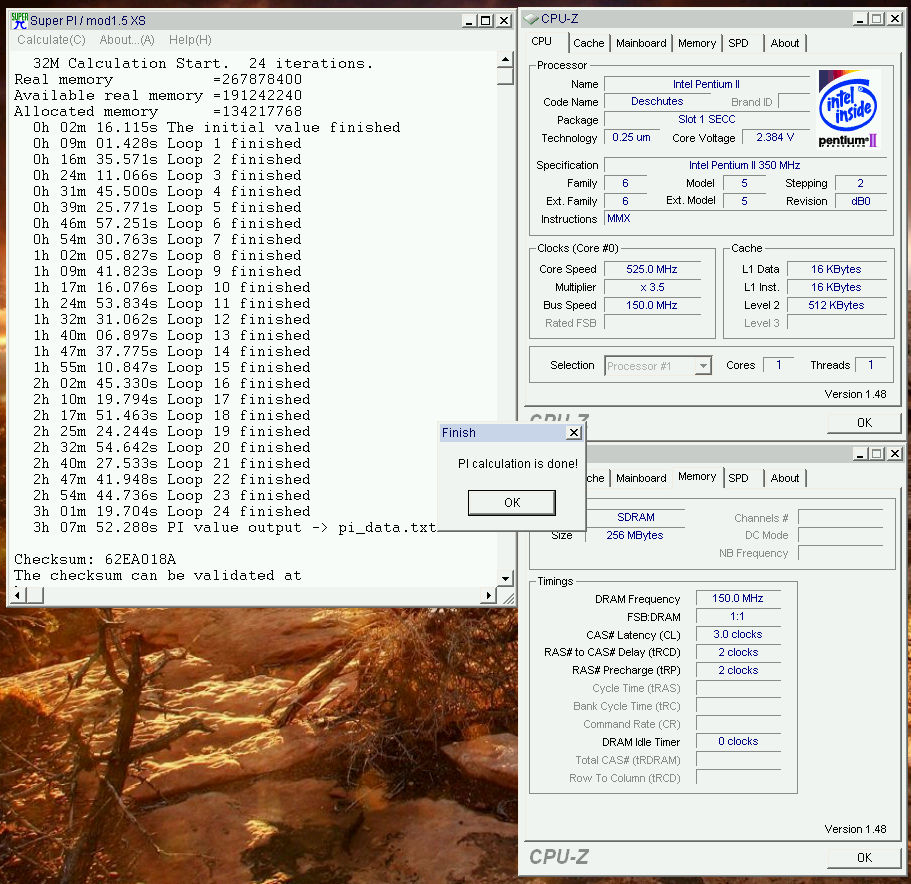Click the CPU-Z title bar icon

530,19
